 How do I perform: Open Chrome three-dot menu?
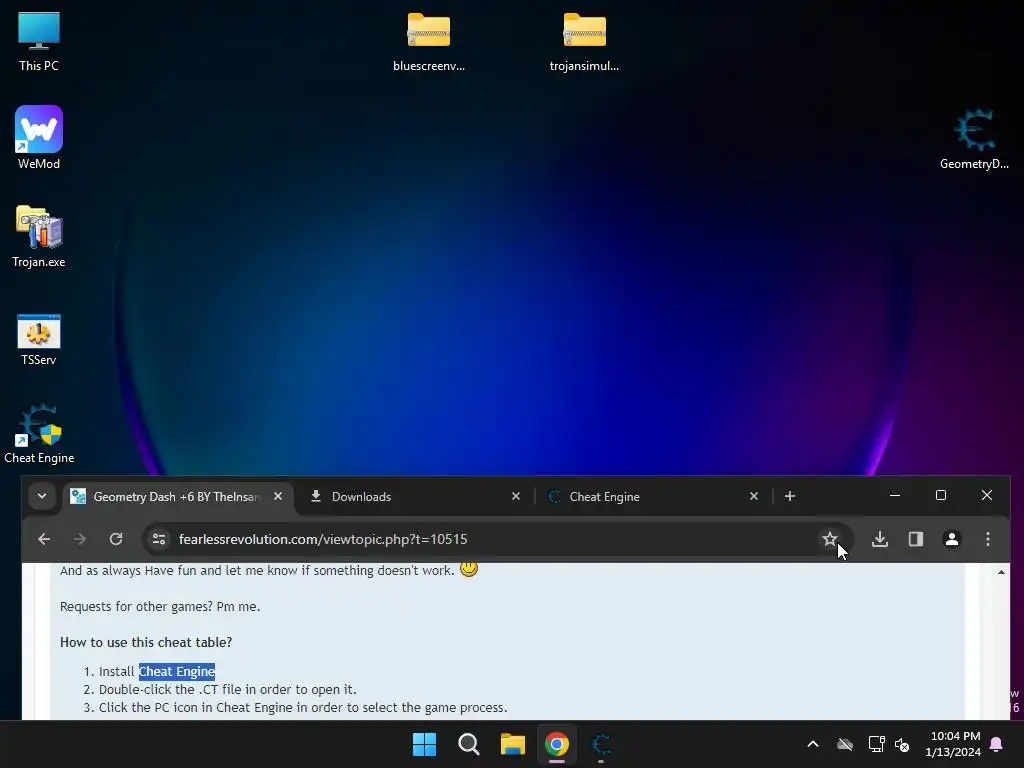987,539
